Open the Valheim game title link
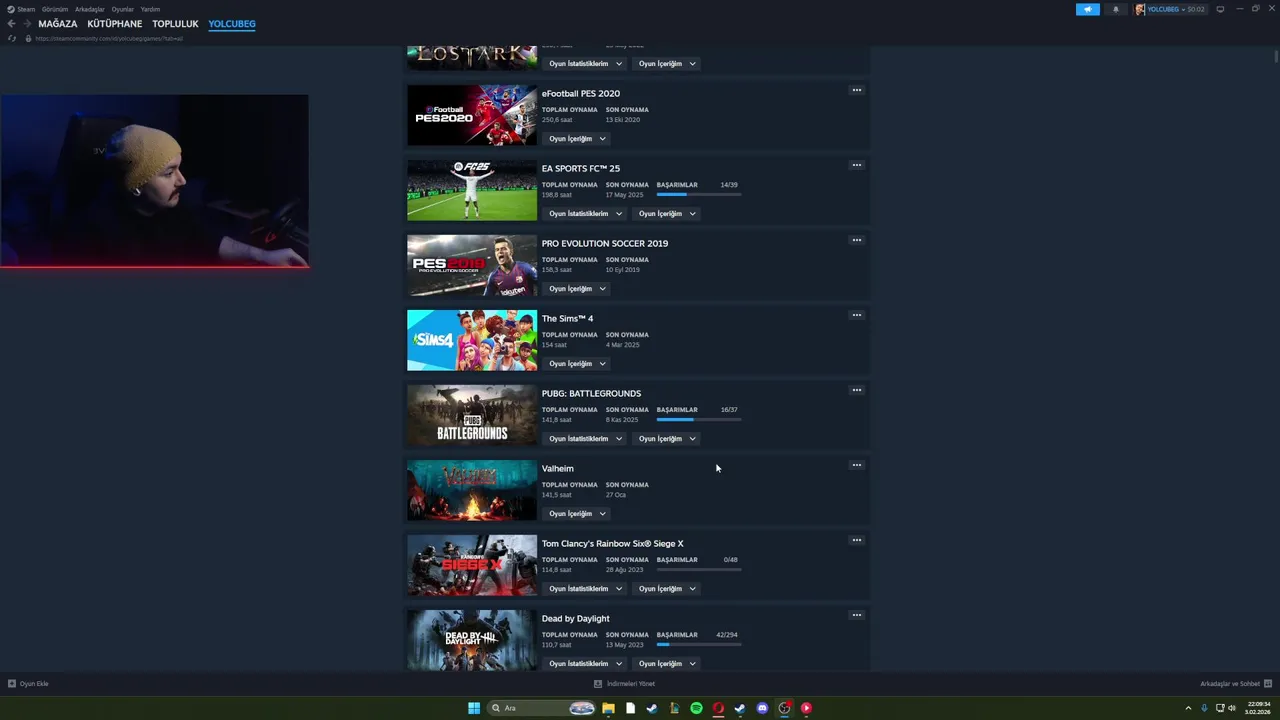The image size is (1280, 720). point(558,468)
